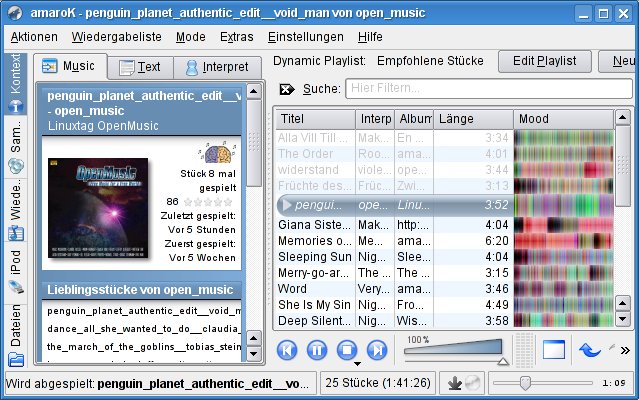Select the 'Giana Siste...' track row

click(x=445, y=225)
